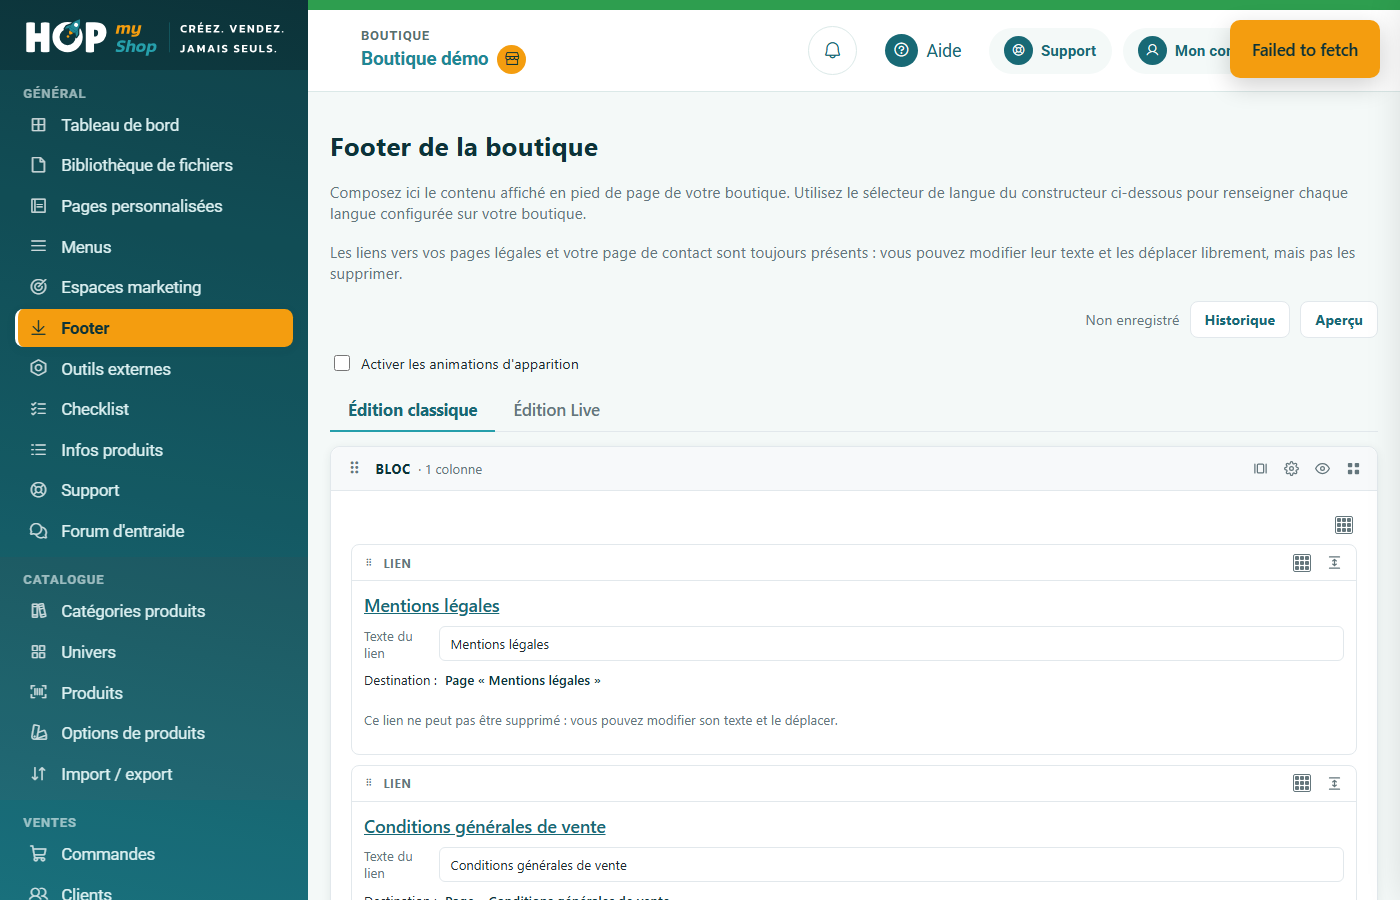Open the Support sidebar entry
The width and height of the screenshot is (1400, 900).
pos(154,490)
